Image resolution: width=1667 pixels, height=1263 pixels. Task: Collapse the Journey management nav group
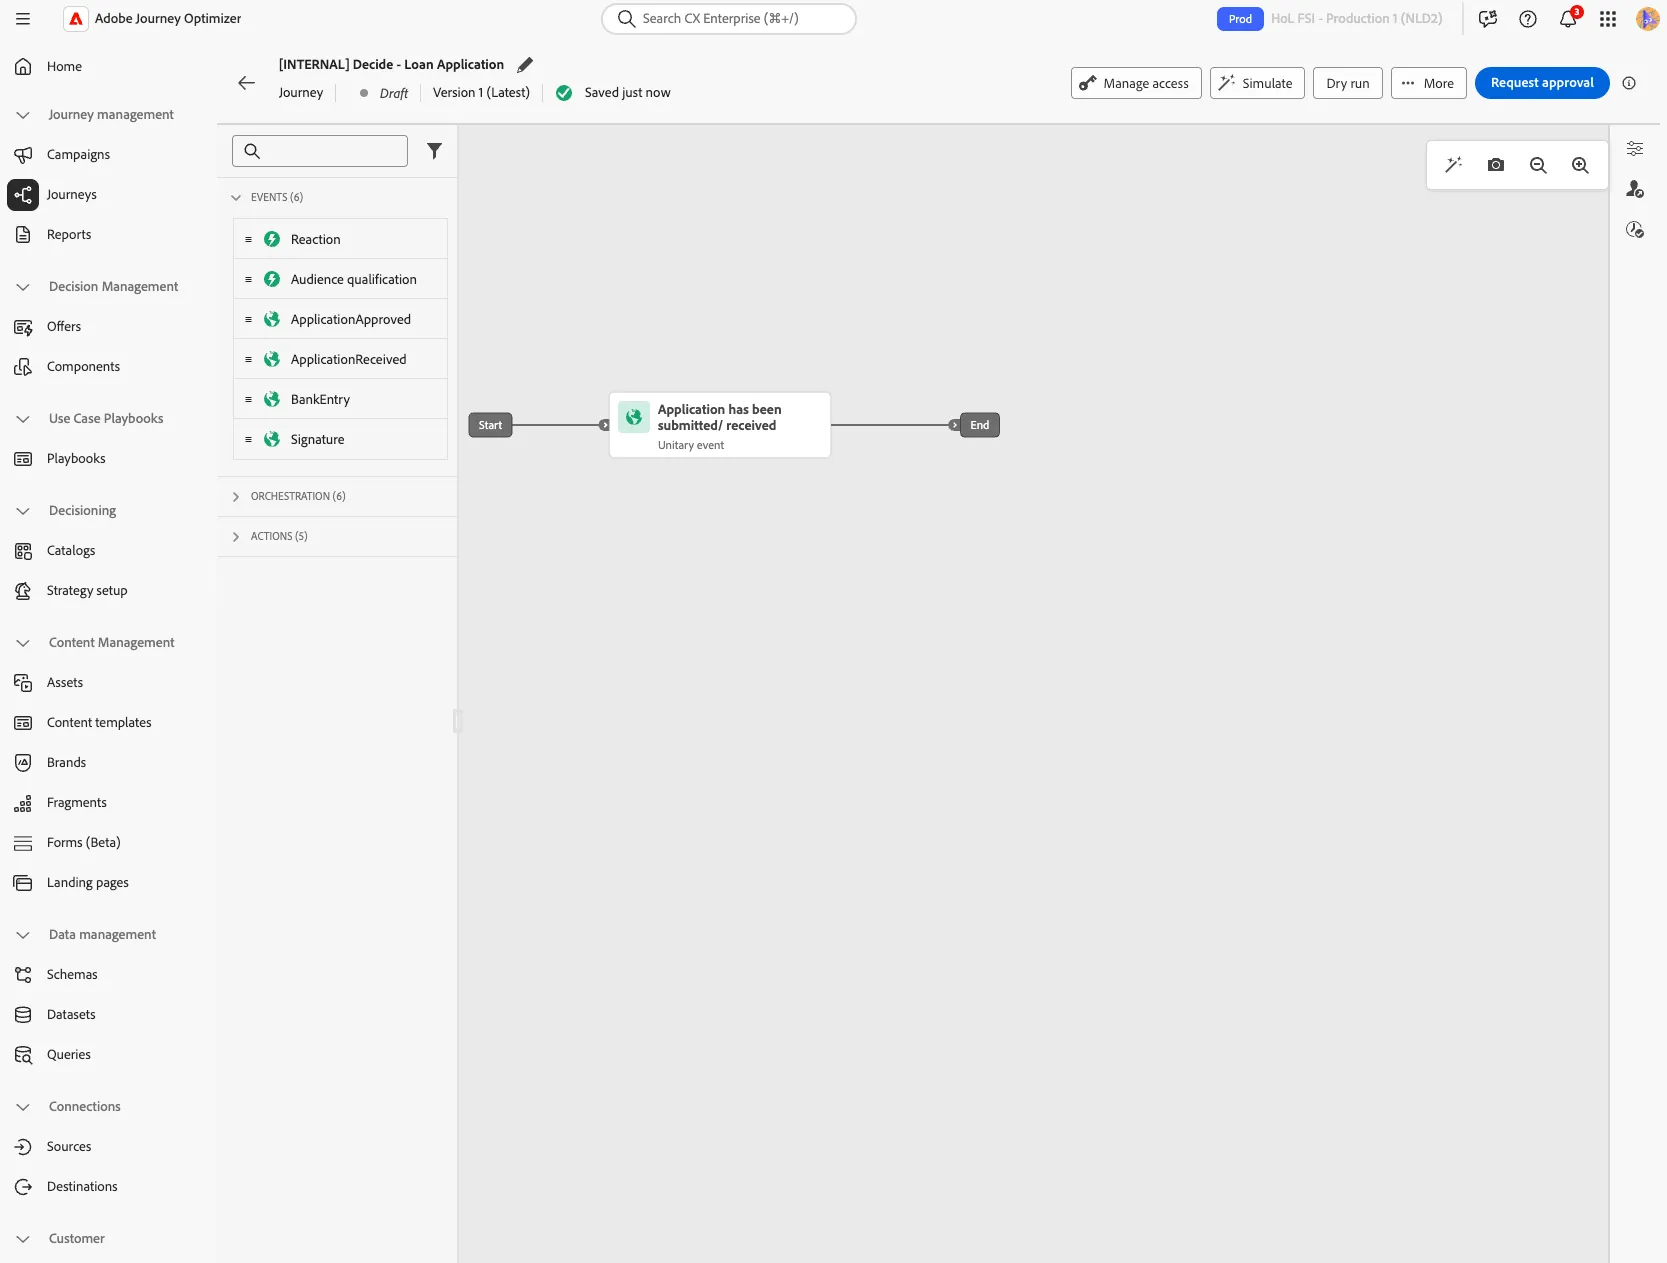(23, 115)
